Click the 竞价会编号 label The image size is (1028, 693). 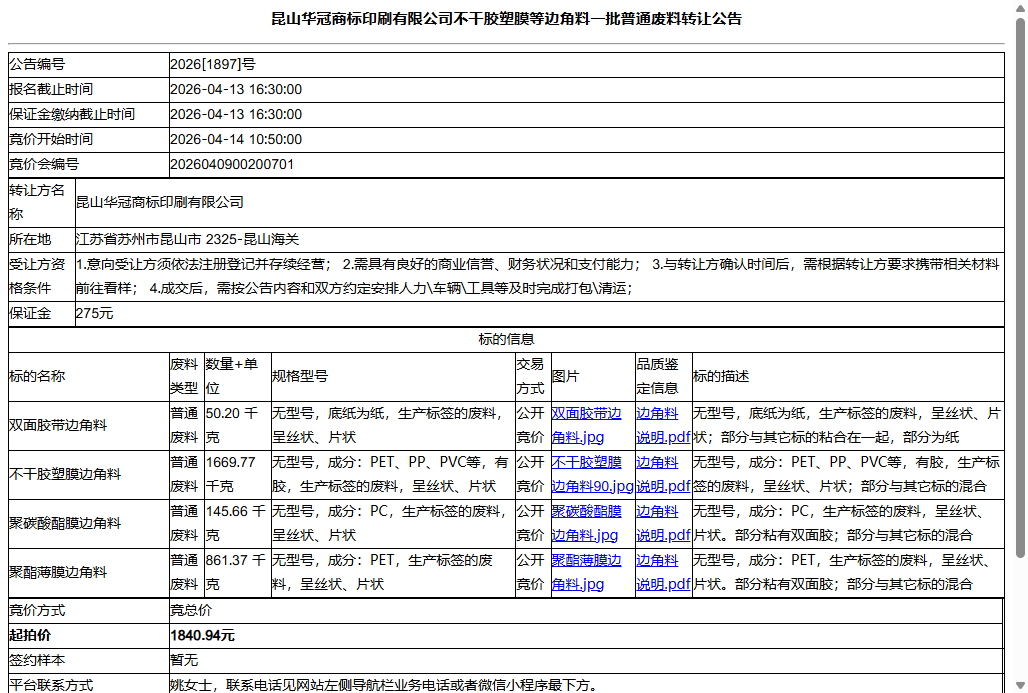tap(44, 164)
